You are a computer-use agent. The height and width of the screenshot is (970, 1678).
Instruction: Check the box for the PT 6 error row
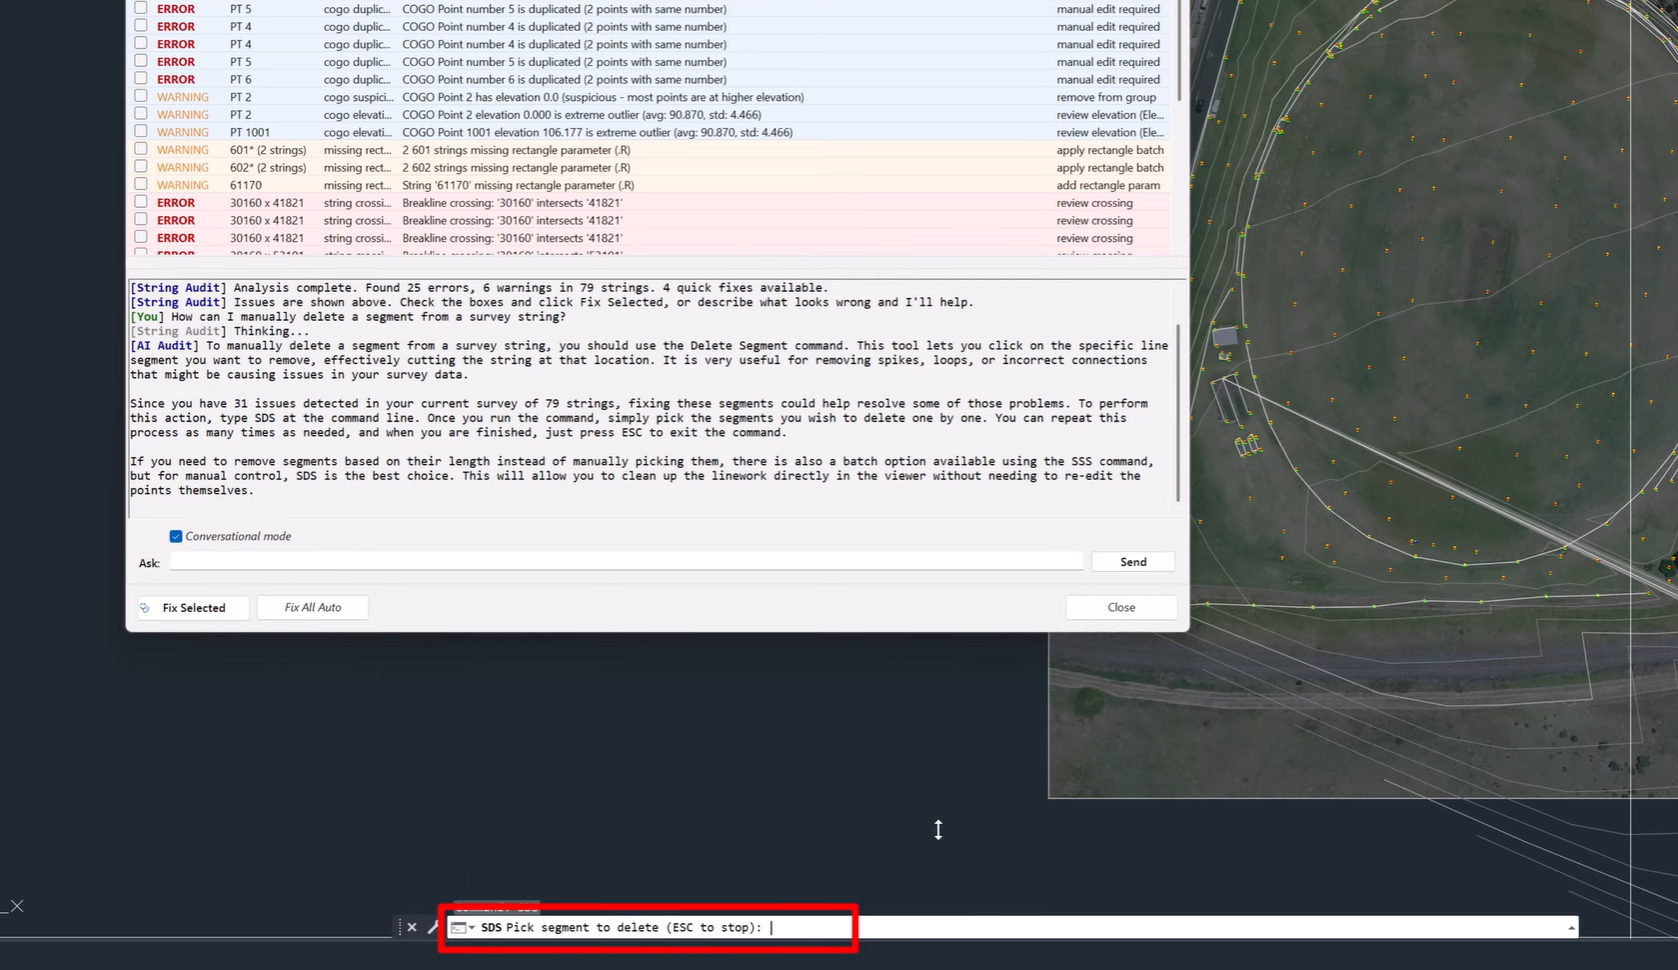click(x=141, y=78)
